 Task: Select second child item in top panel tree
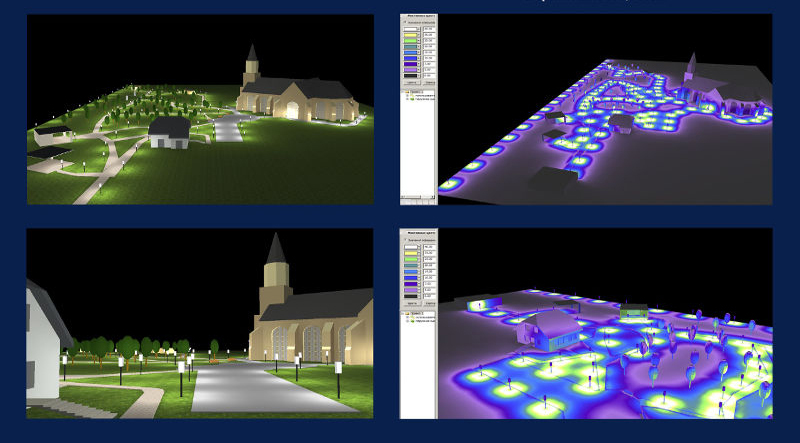424,99
